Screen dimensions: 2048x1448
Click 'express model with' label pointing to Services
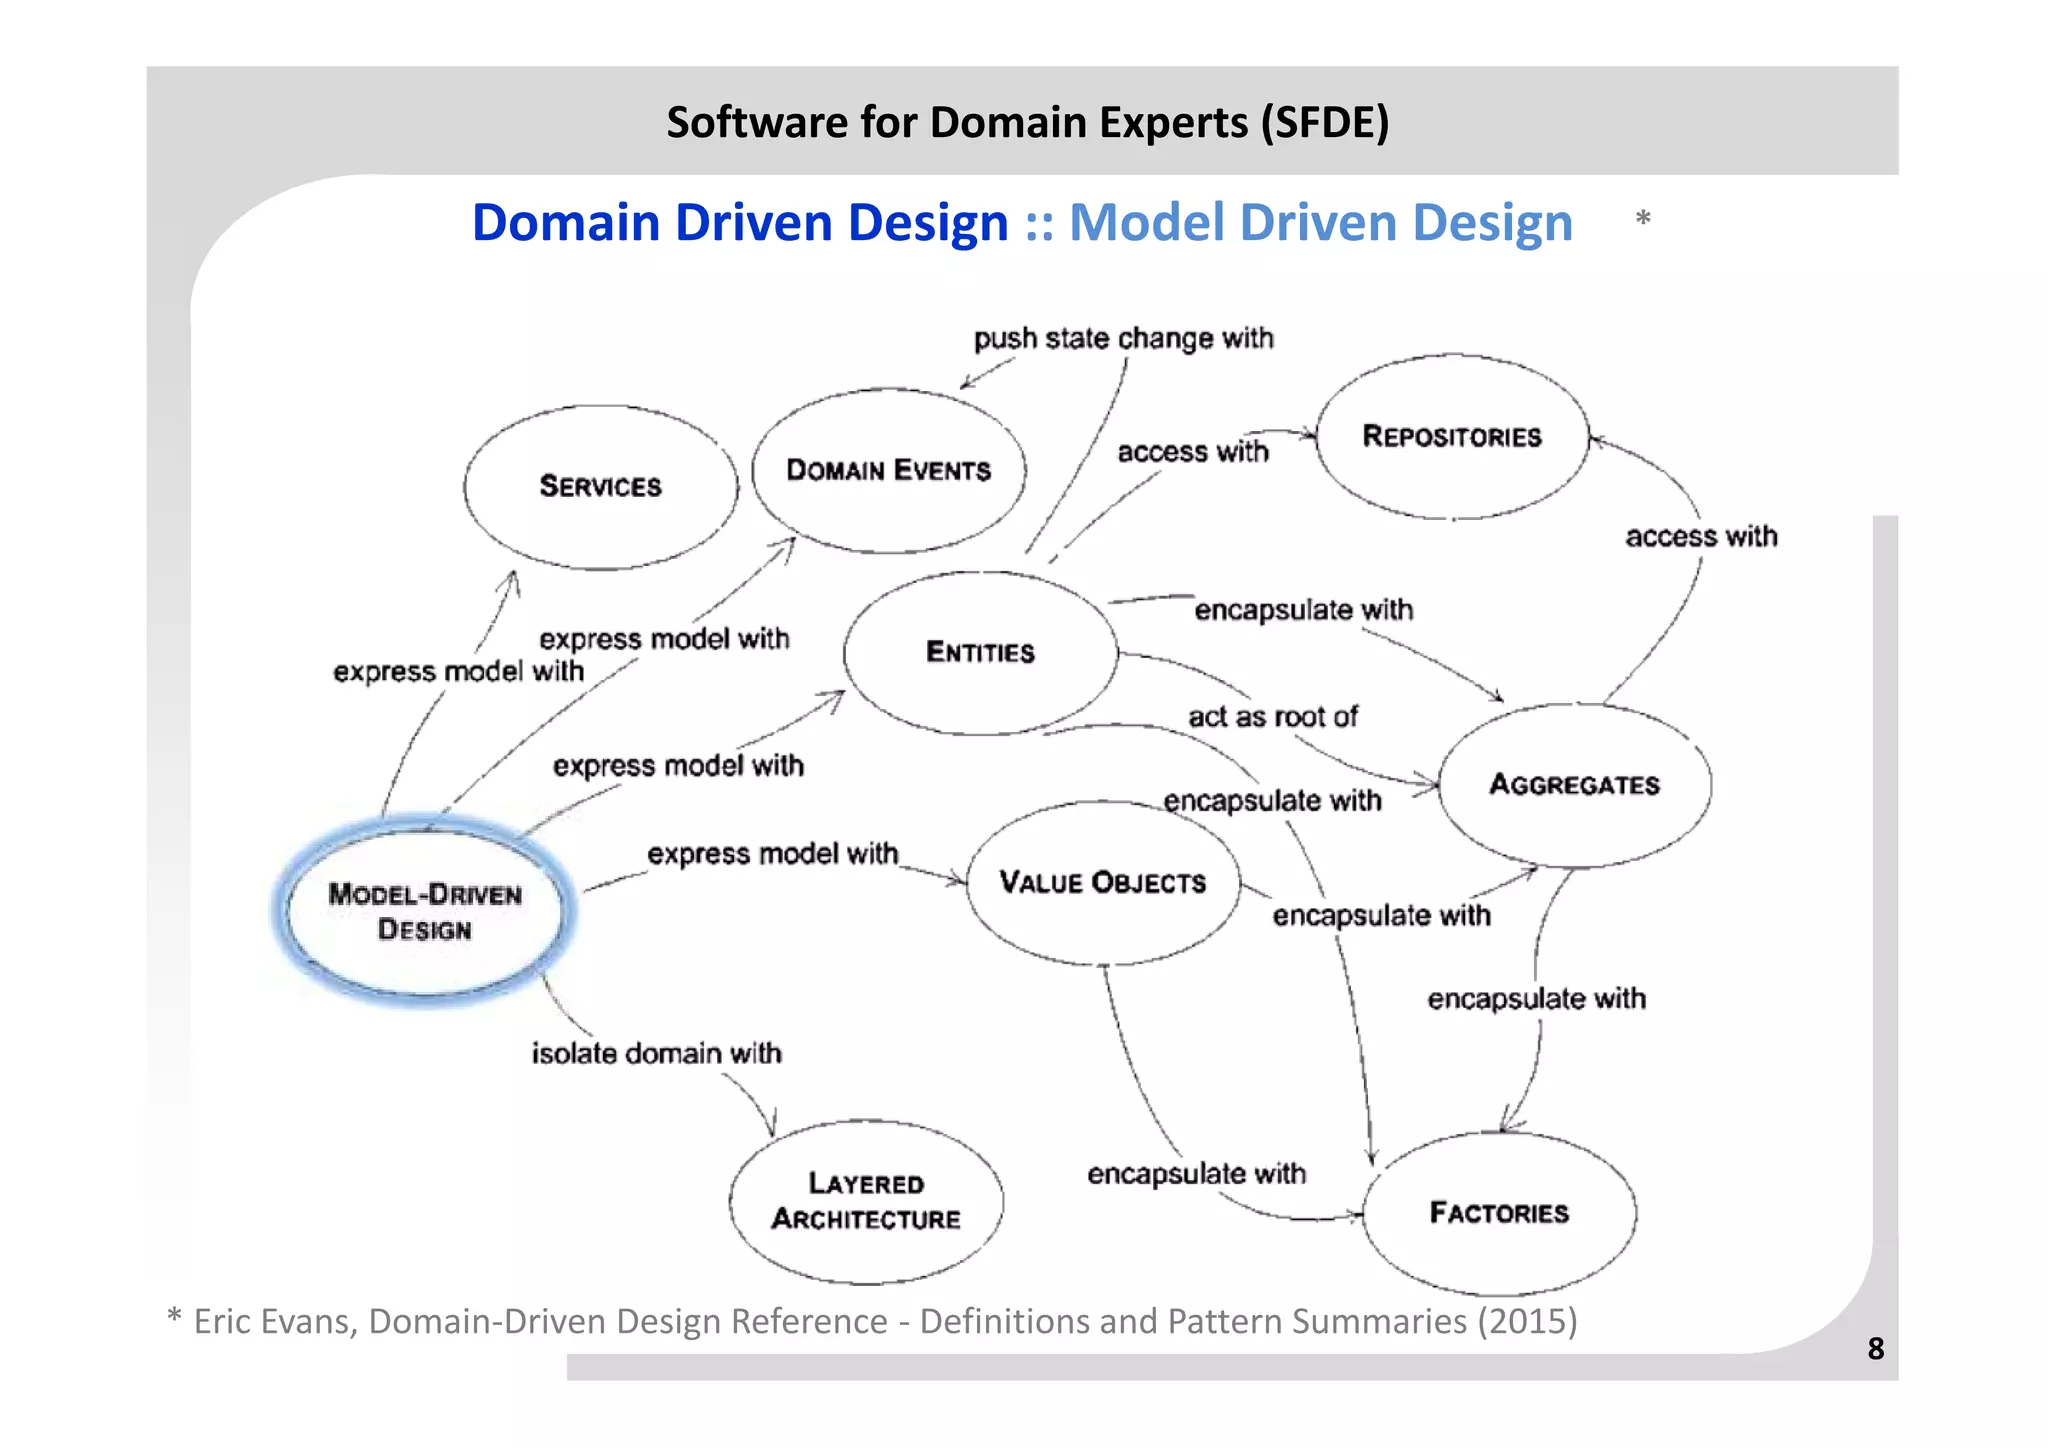coord(458,671)
